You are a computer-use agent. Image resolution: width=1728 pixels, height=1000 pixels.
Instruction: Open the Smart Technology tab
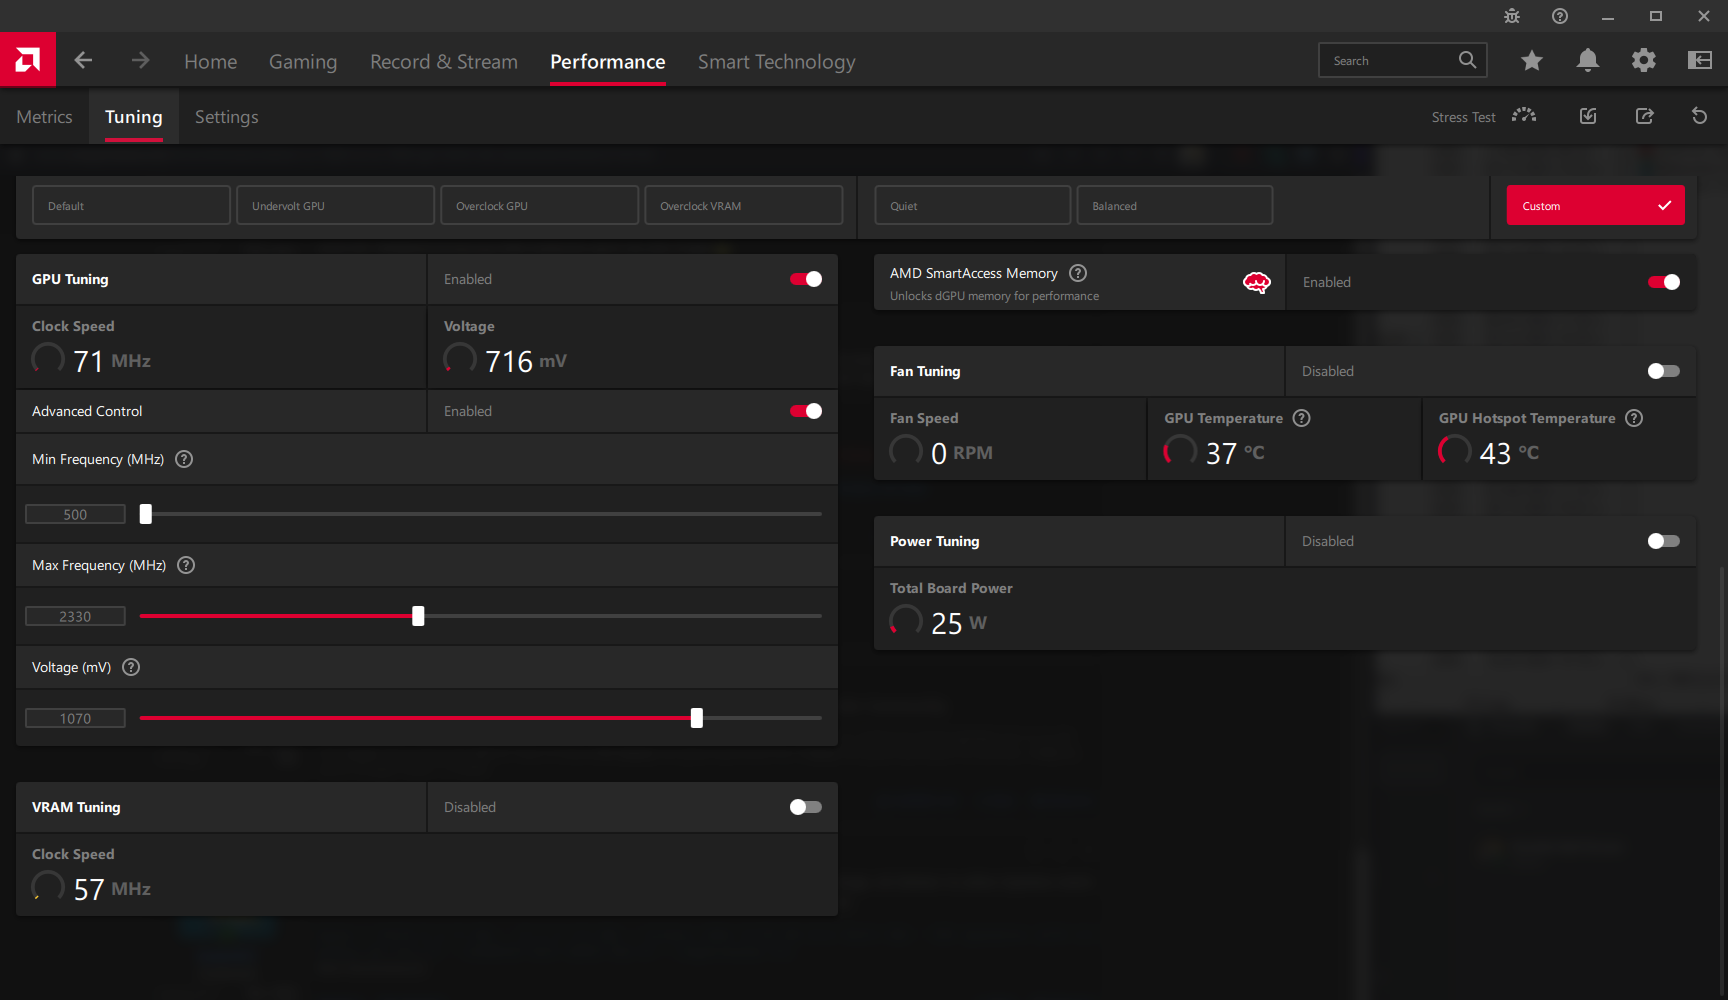777,62
